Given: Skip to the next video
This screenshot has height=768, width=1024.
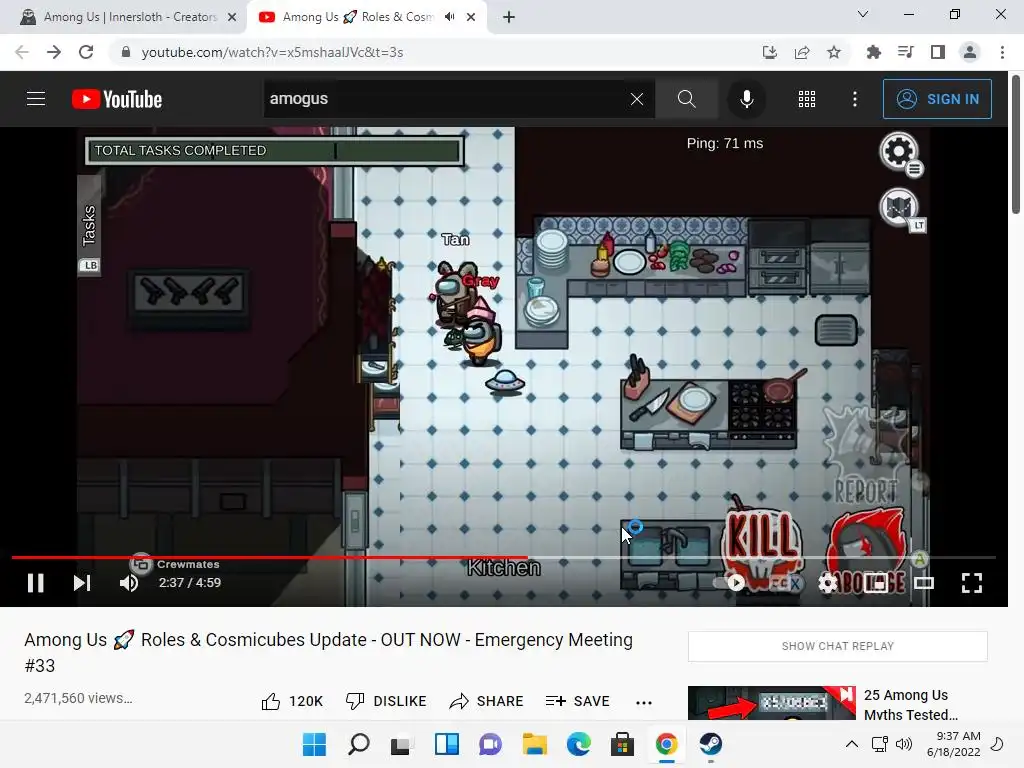Looking at the screenshot, I should pos(82,583).
